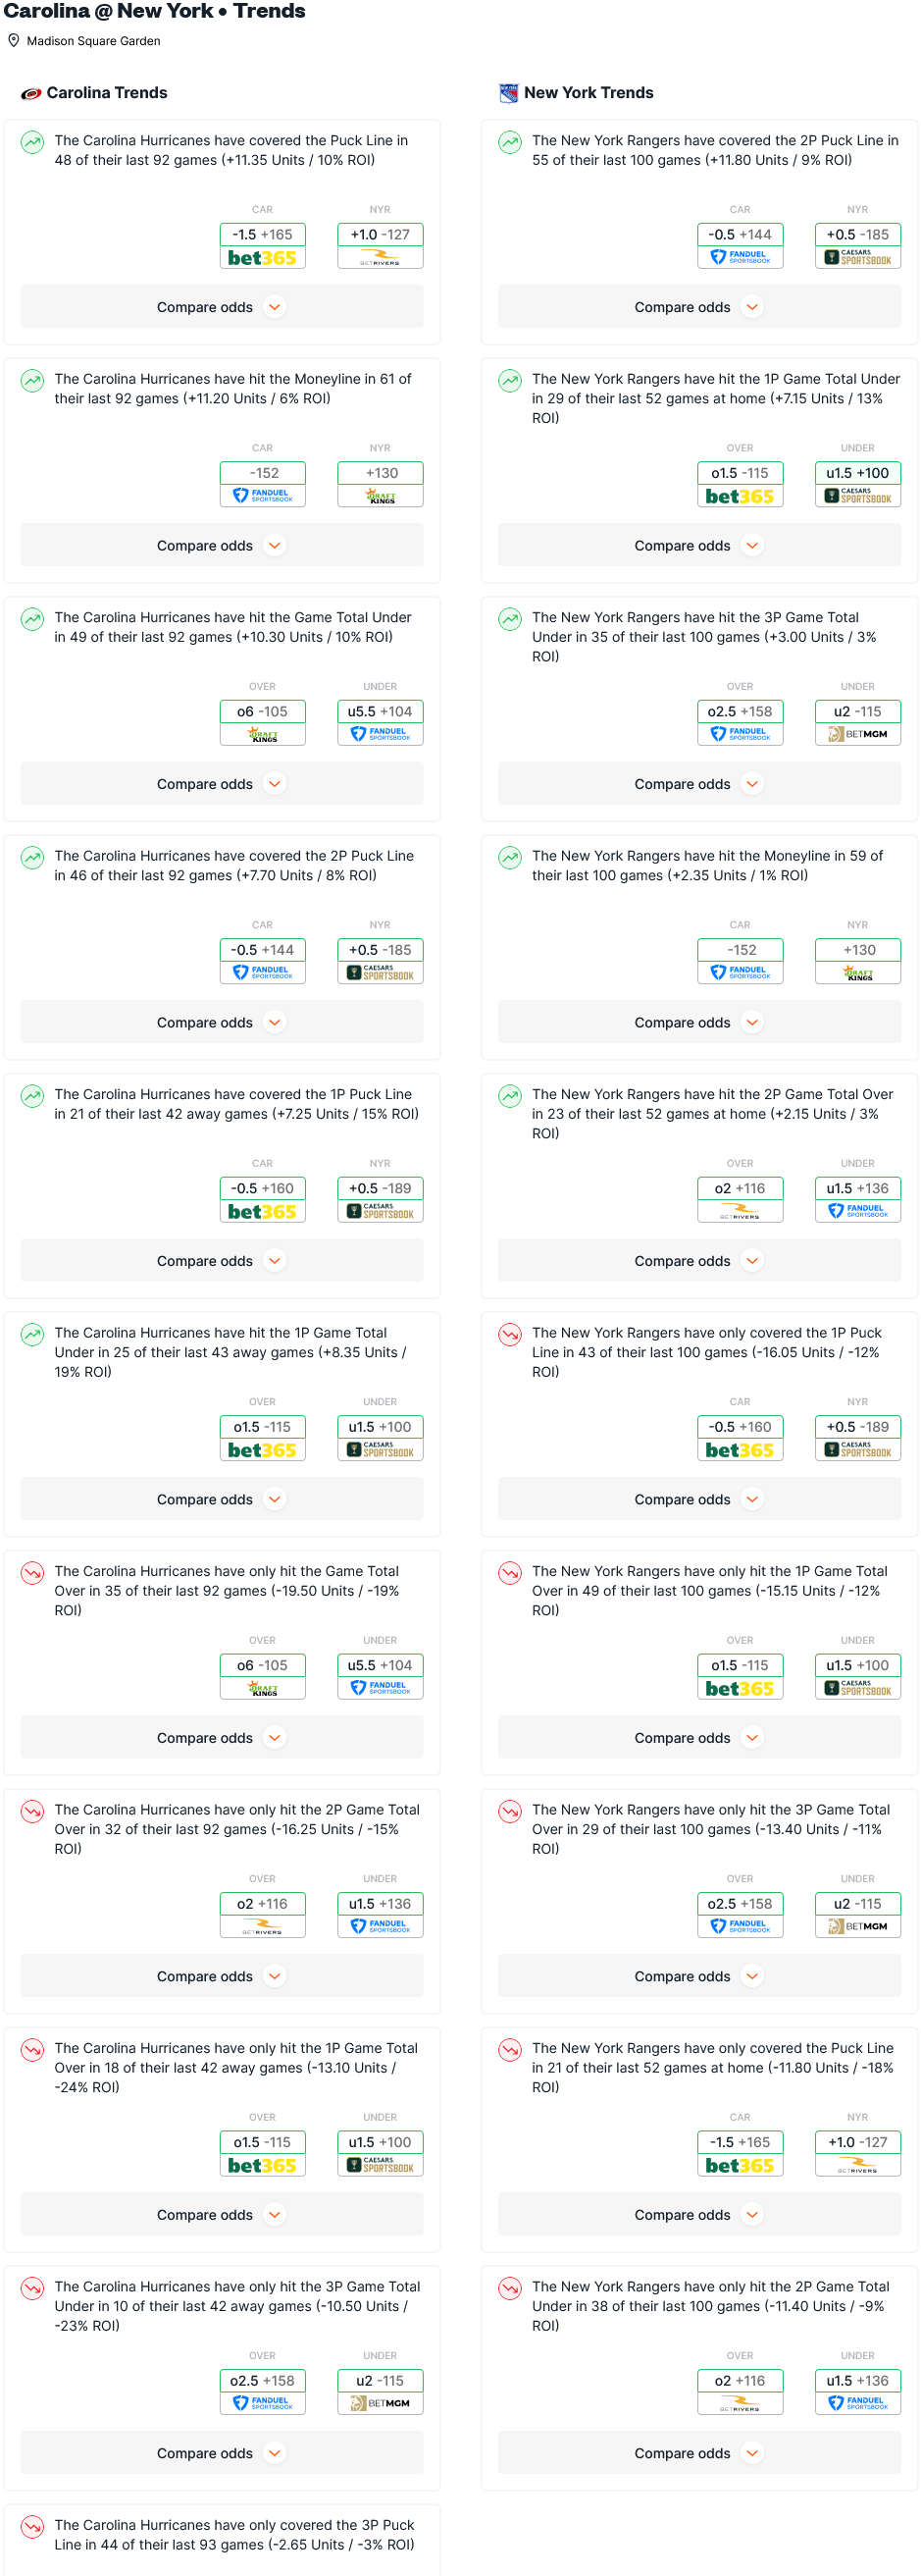Viewport: 921px width, 2576px height.
Task: Expand Compare odds under the Rangers Moneyline trend
Action: pos(699,1023)
